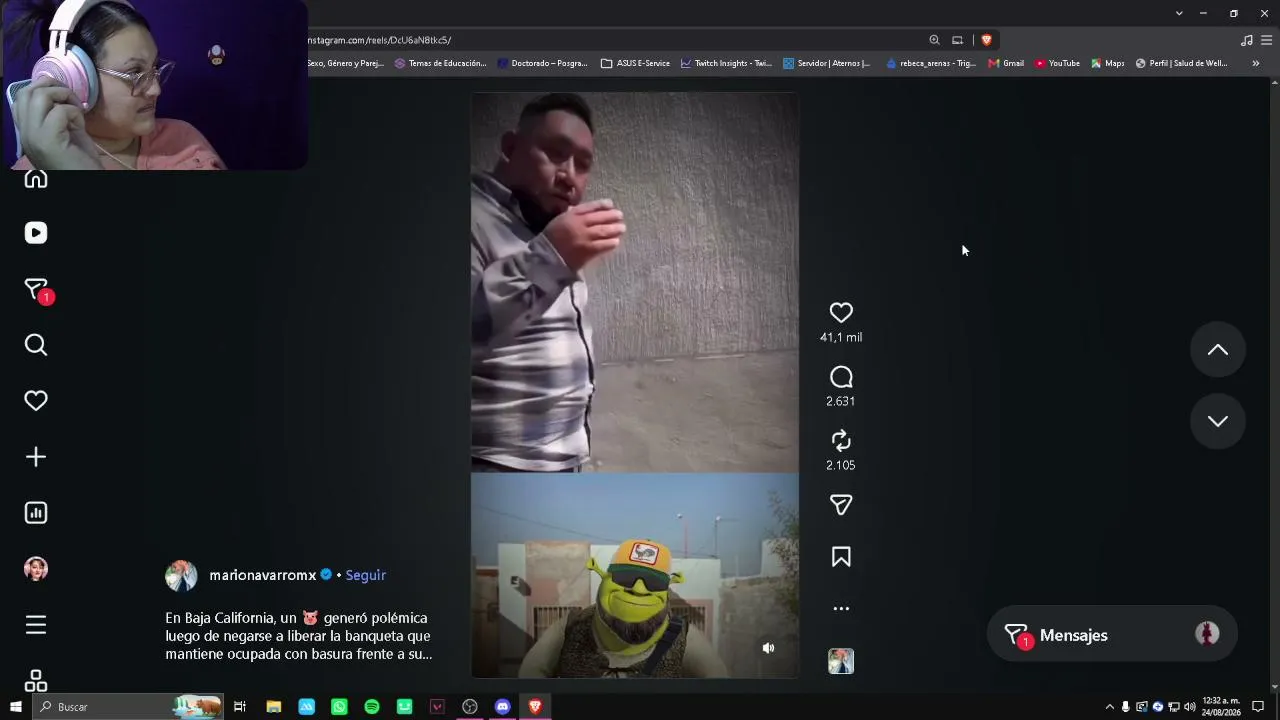The image size is (1280, 720).
Task: Open the rebeca_arenas bookmark
Action: coord(931,63)
